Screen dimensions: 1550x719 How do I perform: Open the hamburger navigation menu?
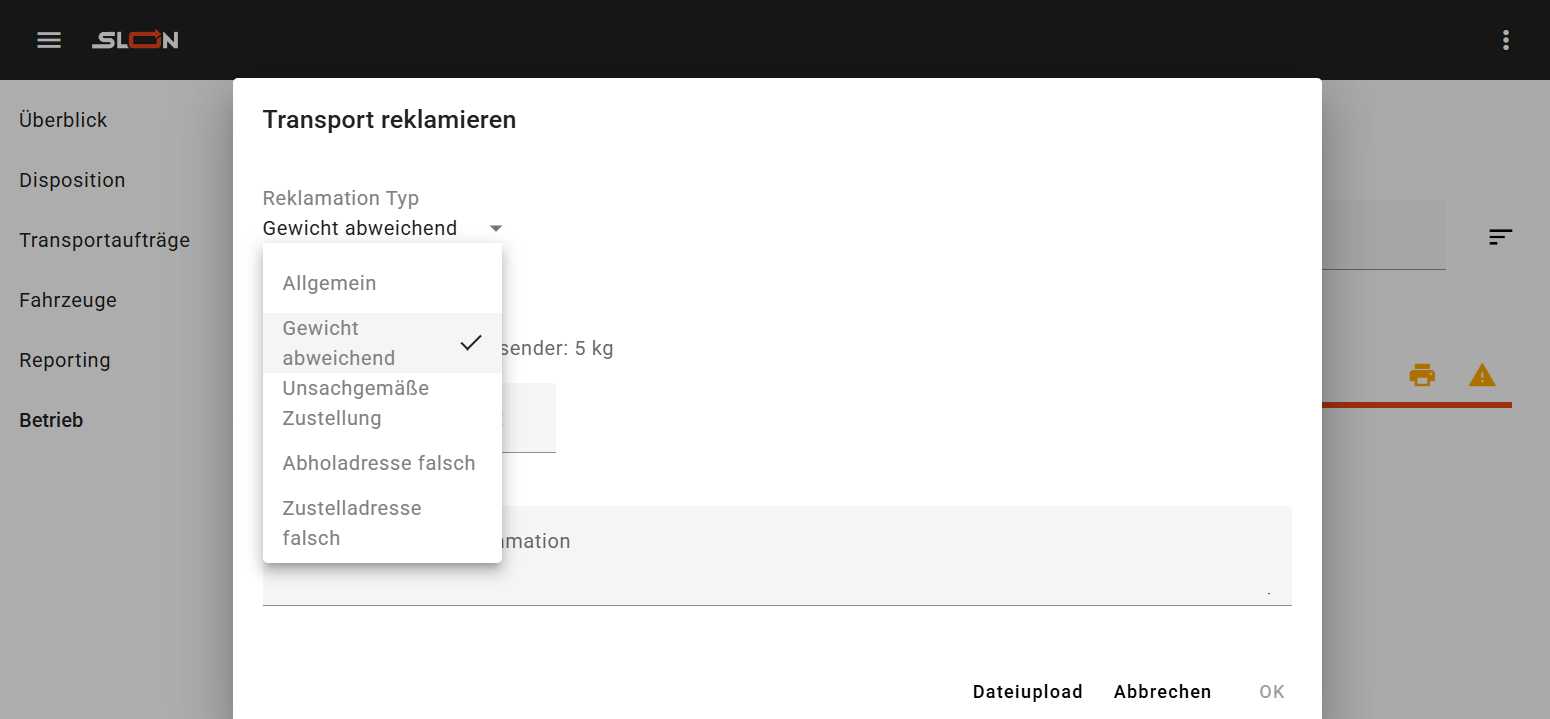49,40
